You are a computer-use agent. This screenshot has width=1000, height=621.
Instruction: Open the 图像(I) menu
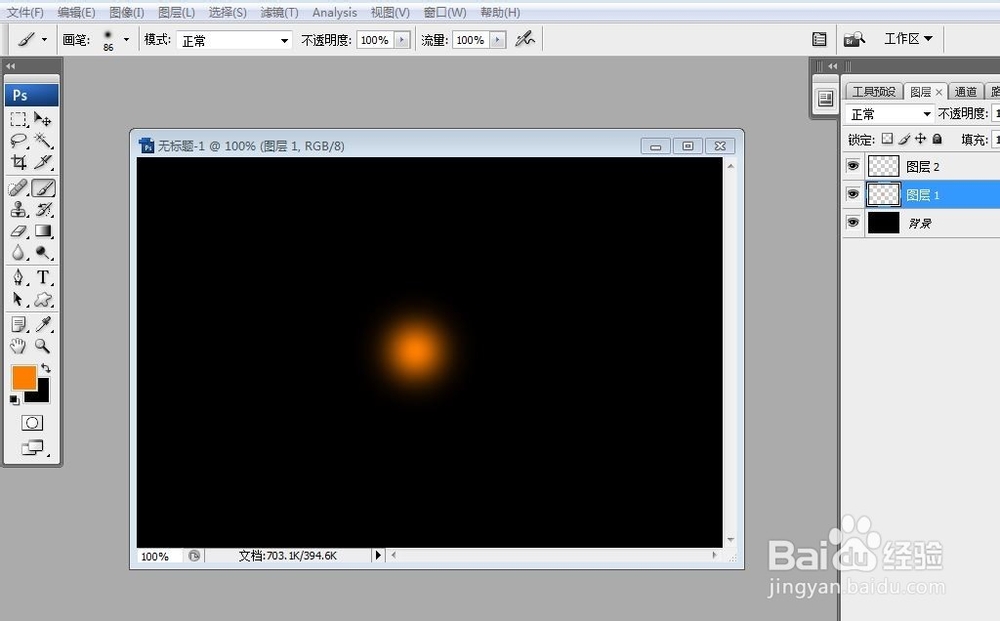coord(126,12)
